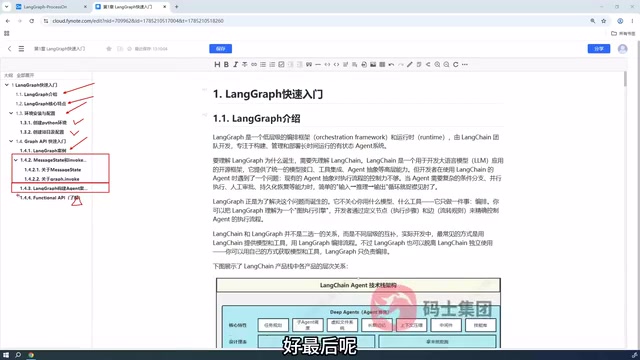Switch to the 大纲 outline tab
This screenshot has height=360, width=640.
point(8,76)
